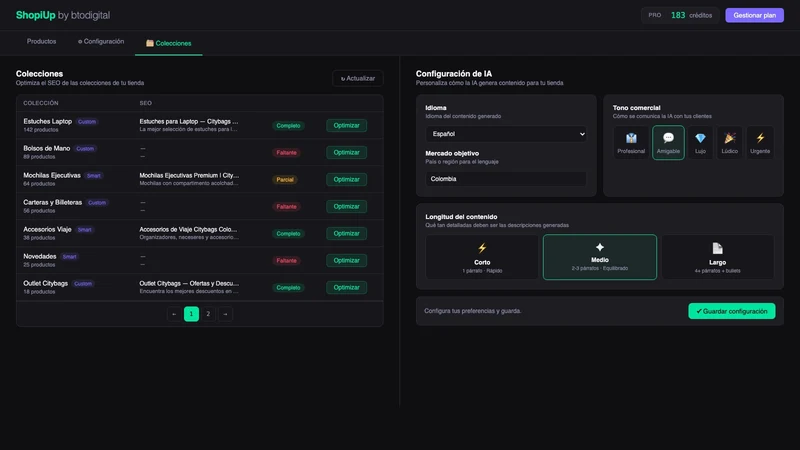Select the Amigable tone option
The height and width of the screenshot is (450, 800).
pos(668,142)
